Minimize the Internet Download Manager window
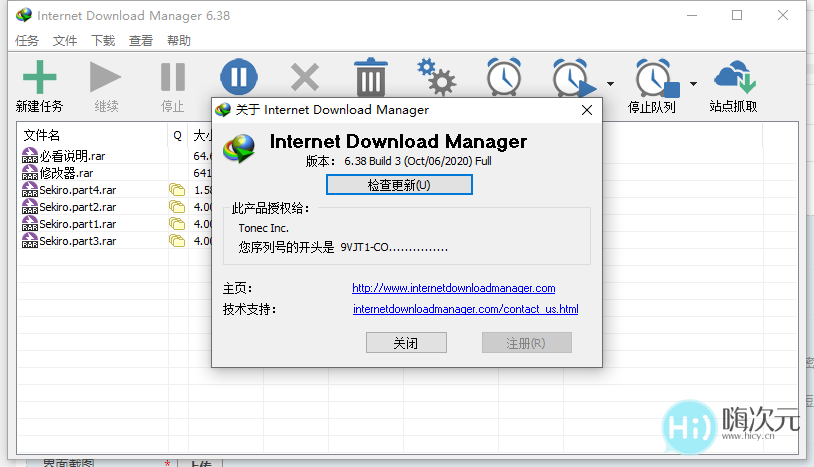 [691, 15]
